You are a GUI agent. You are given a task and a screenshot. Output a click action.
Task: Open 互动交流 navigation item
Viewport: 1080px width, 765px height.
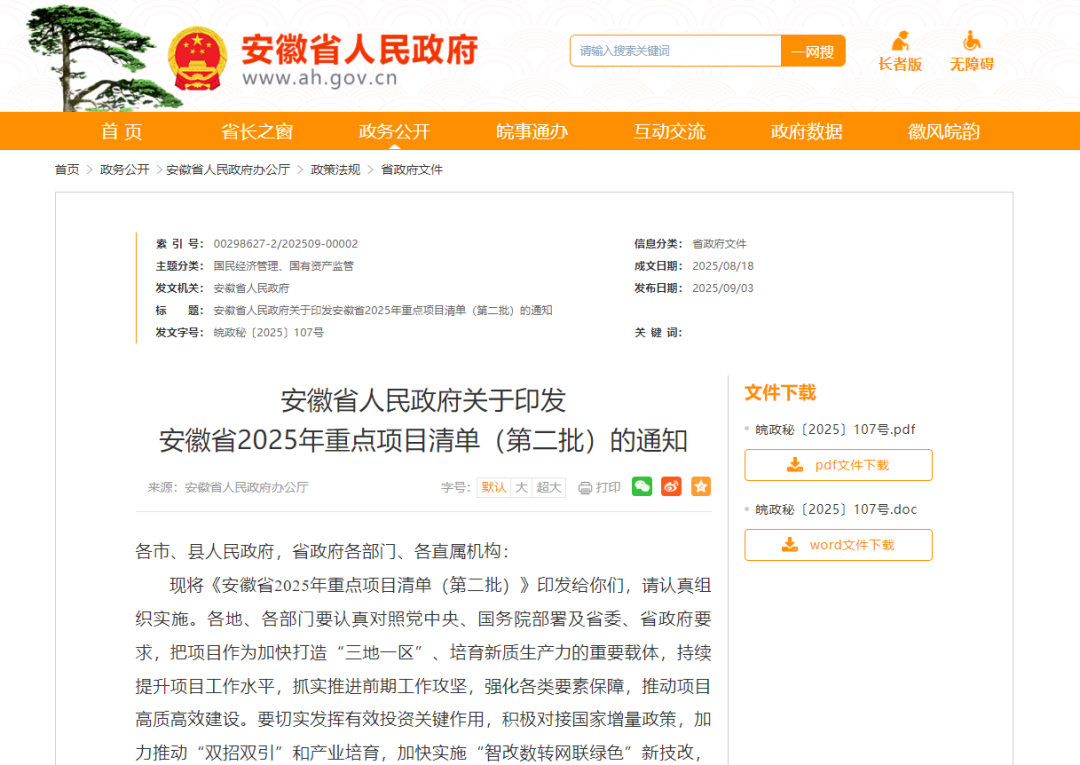(669, 131)
